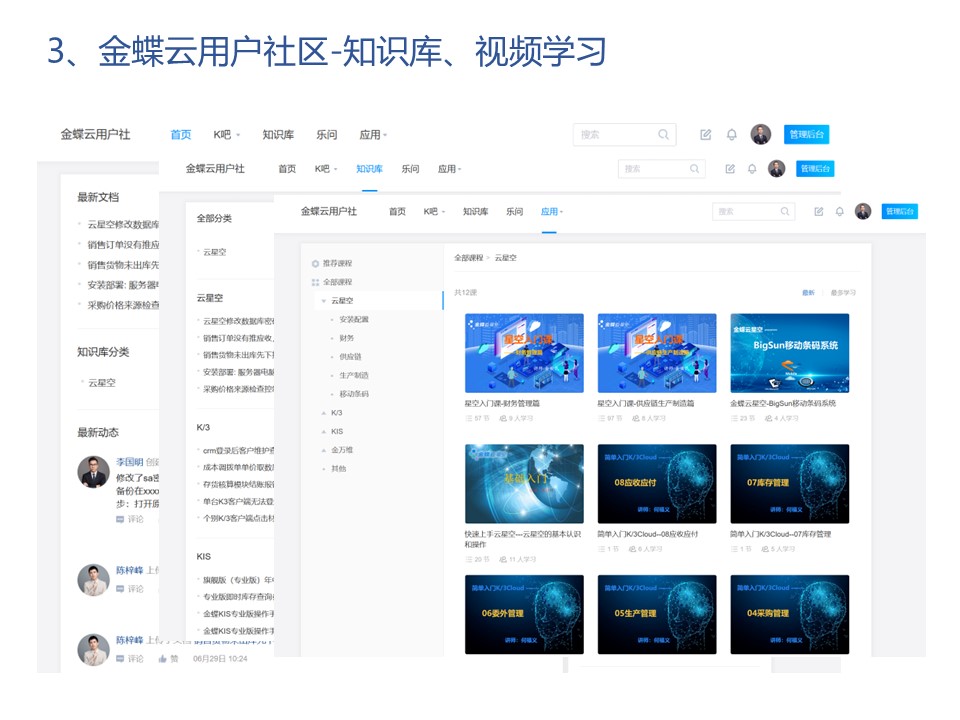
Task: Click the search magnifier in the back 首页 window
Action: [663, 135]
